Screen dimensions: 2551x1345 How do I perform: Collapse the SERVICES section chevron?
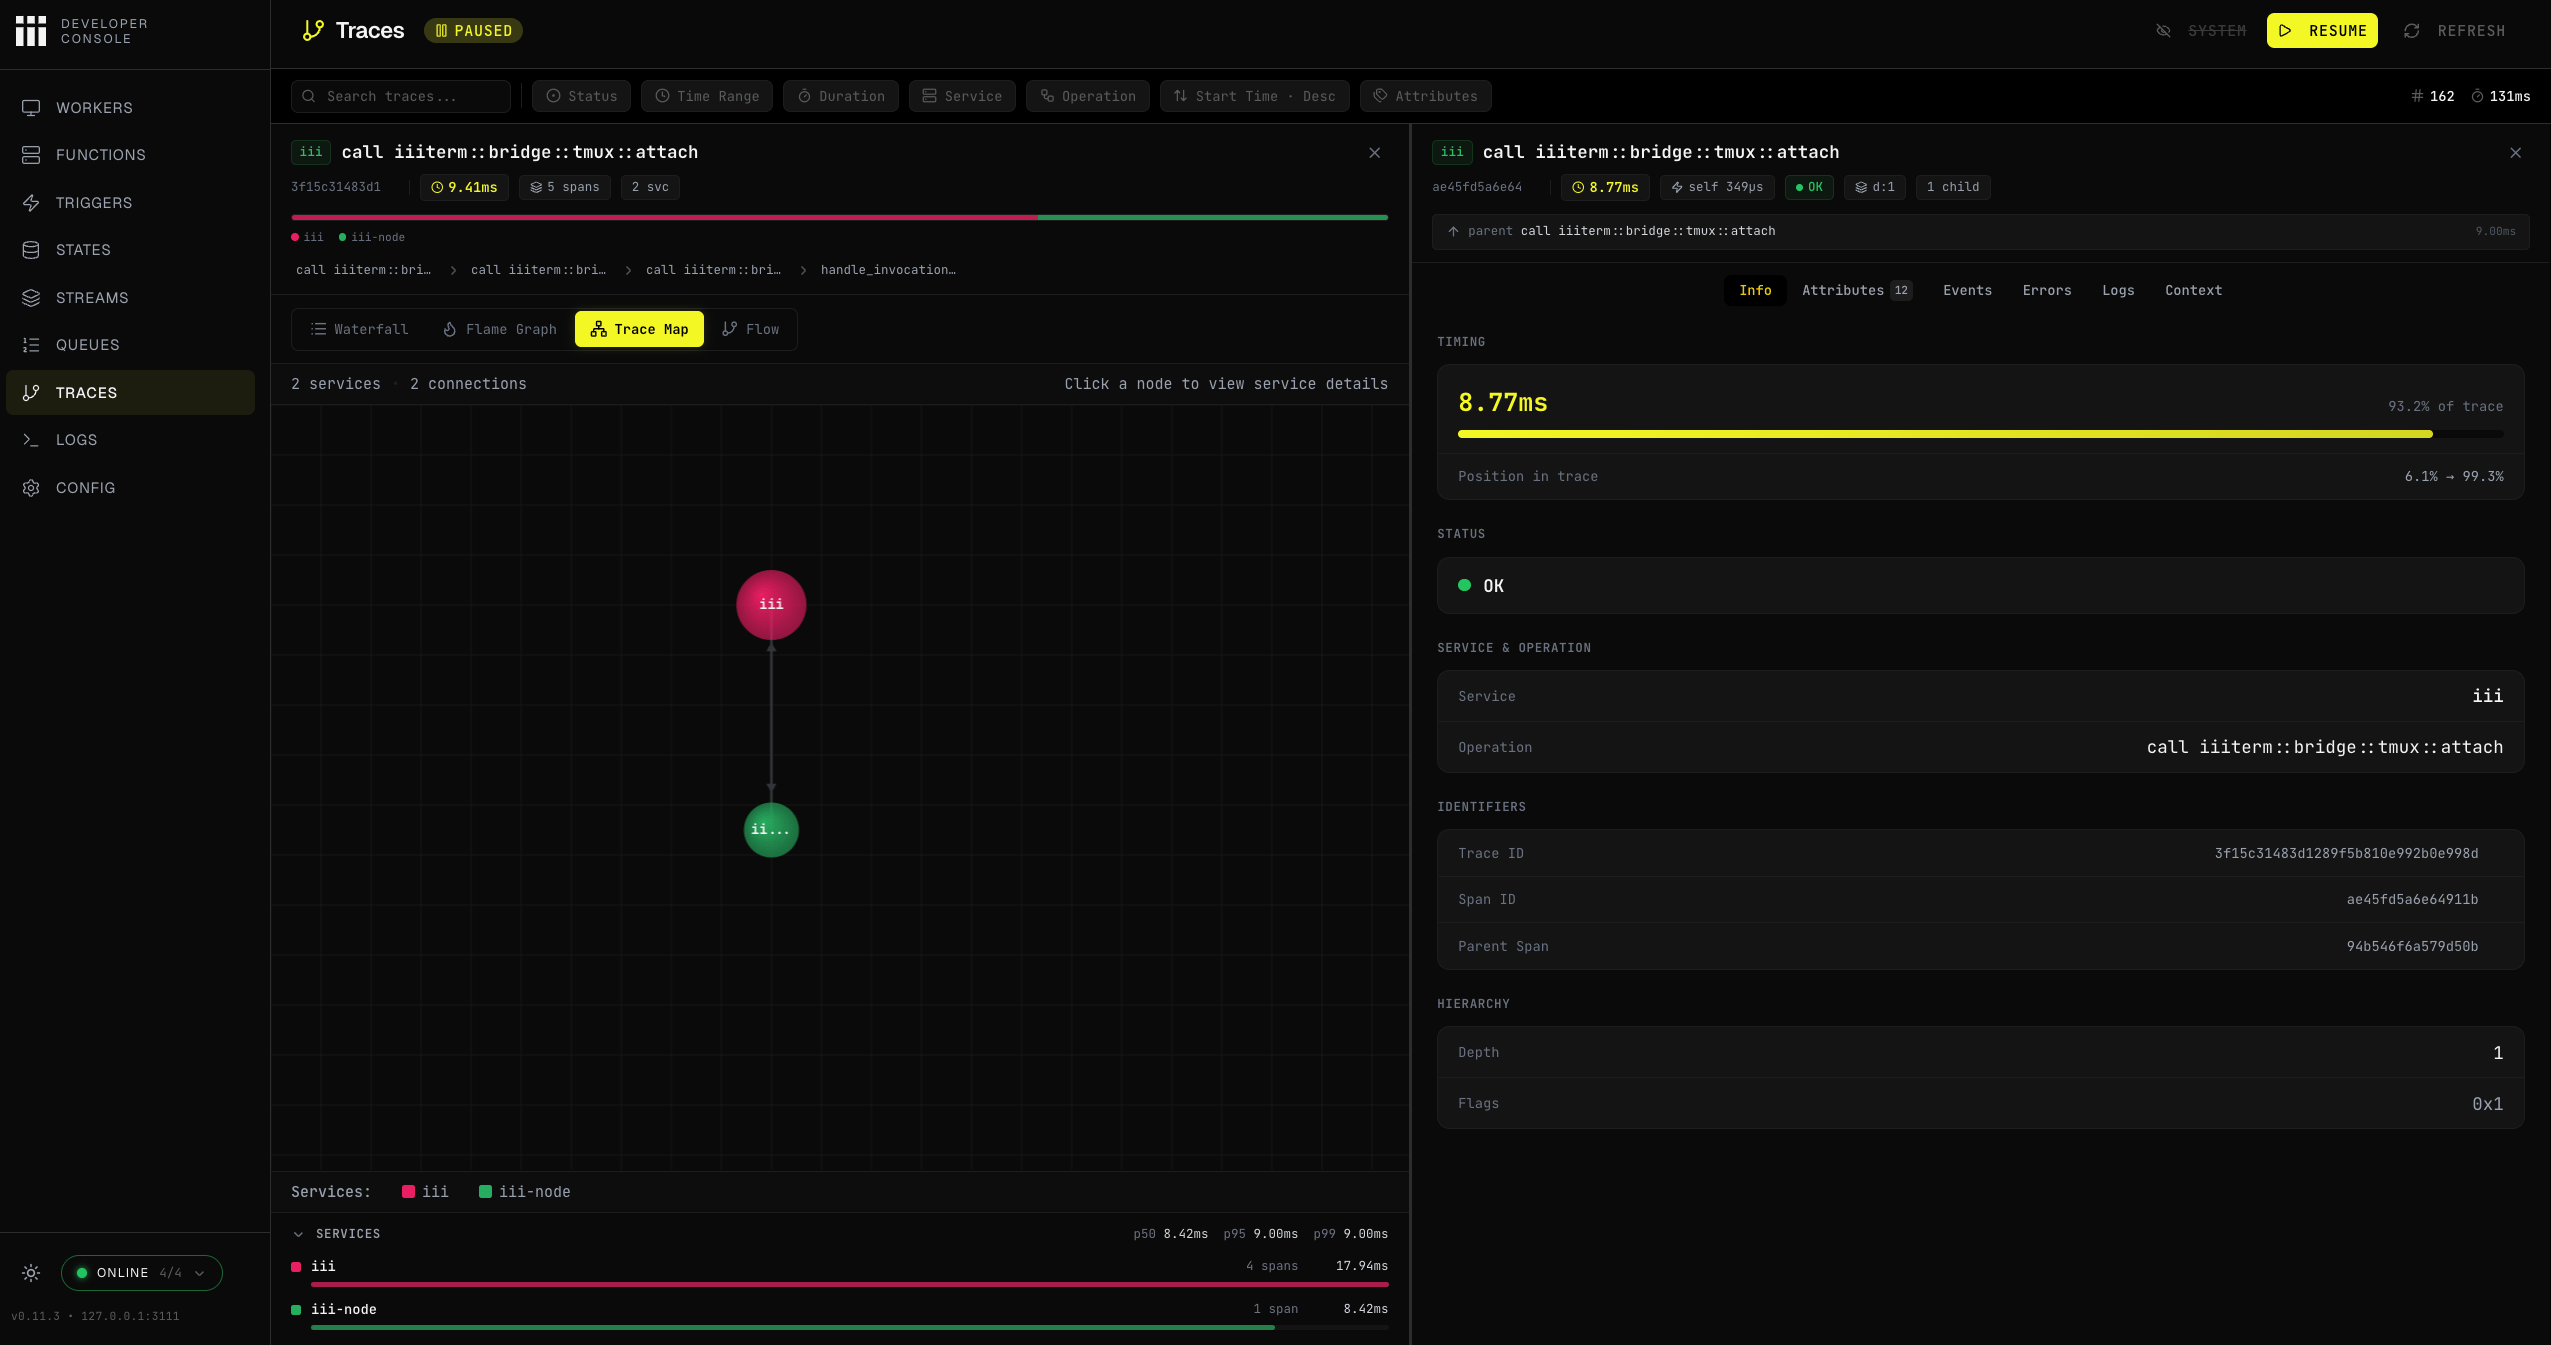click(298, 1234)
